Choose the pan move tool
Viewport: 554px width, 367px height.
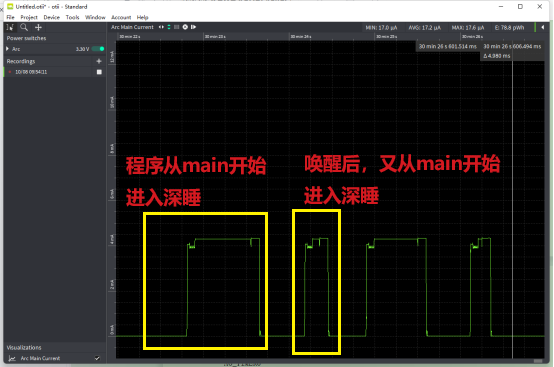pos(38,27)
